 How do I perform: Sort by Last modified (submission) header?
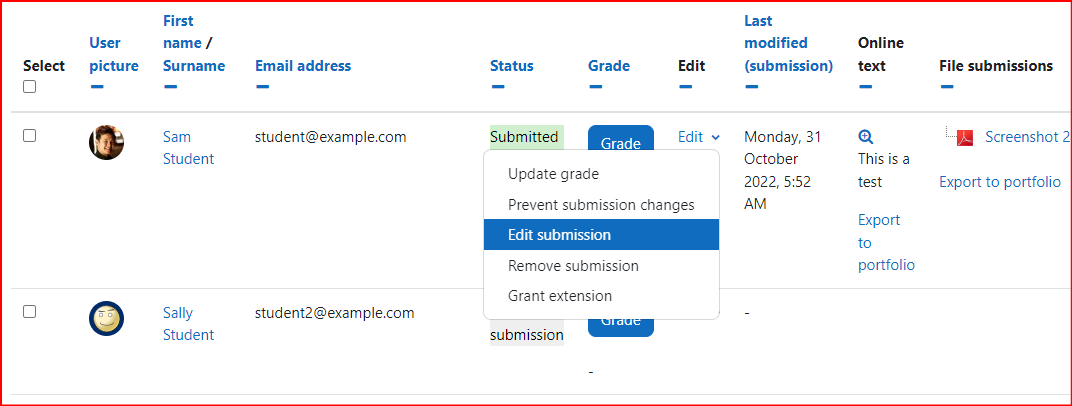(x=788, y=43)
